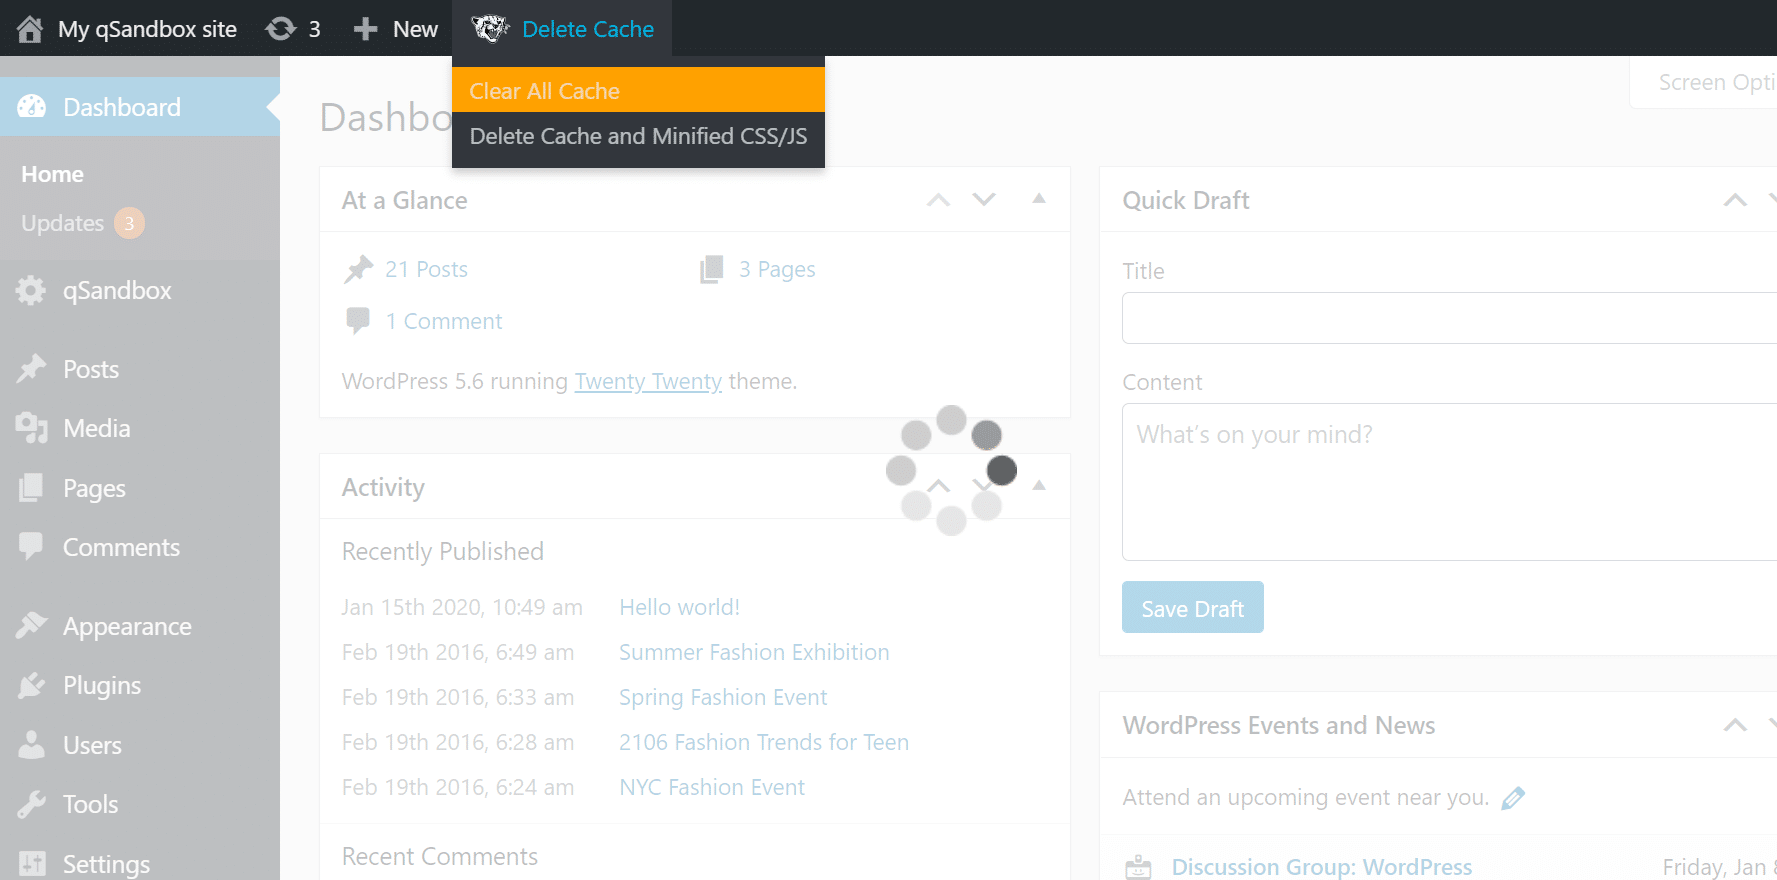This screenshot has width=1777, height=880.
Task: Open Summer Fashion Exhibition post
Action: (754, 652)
